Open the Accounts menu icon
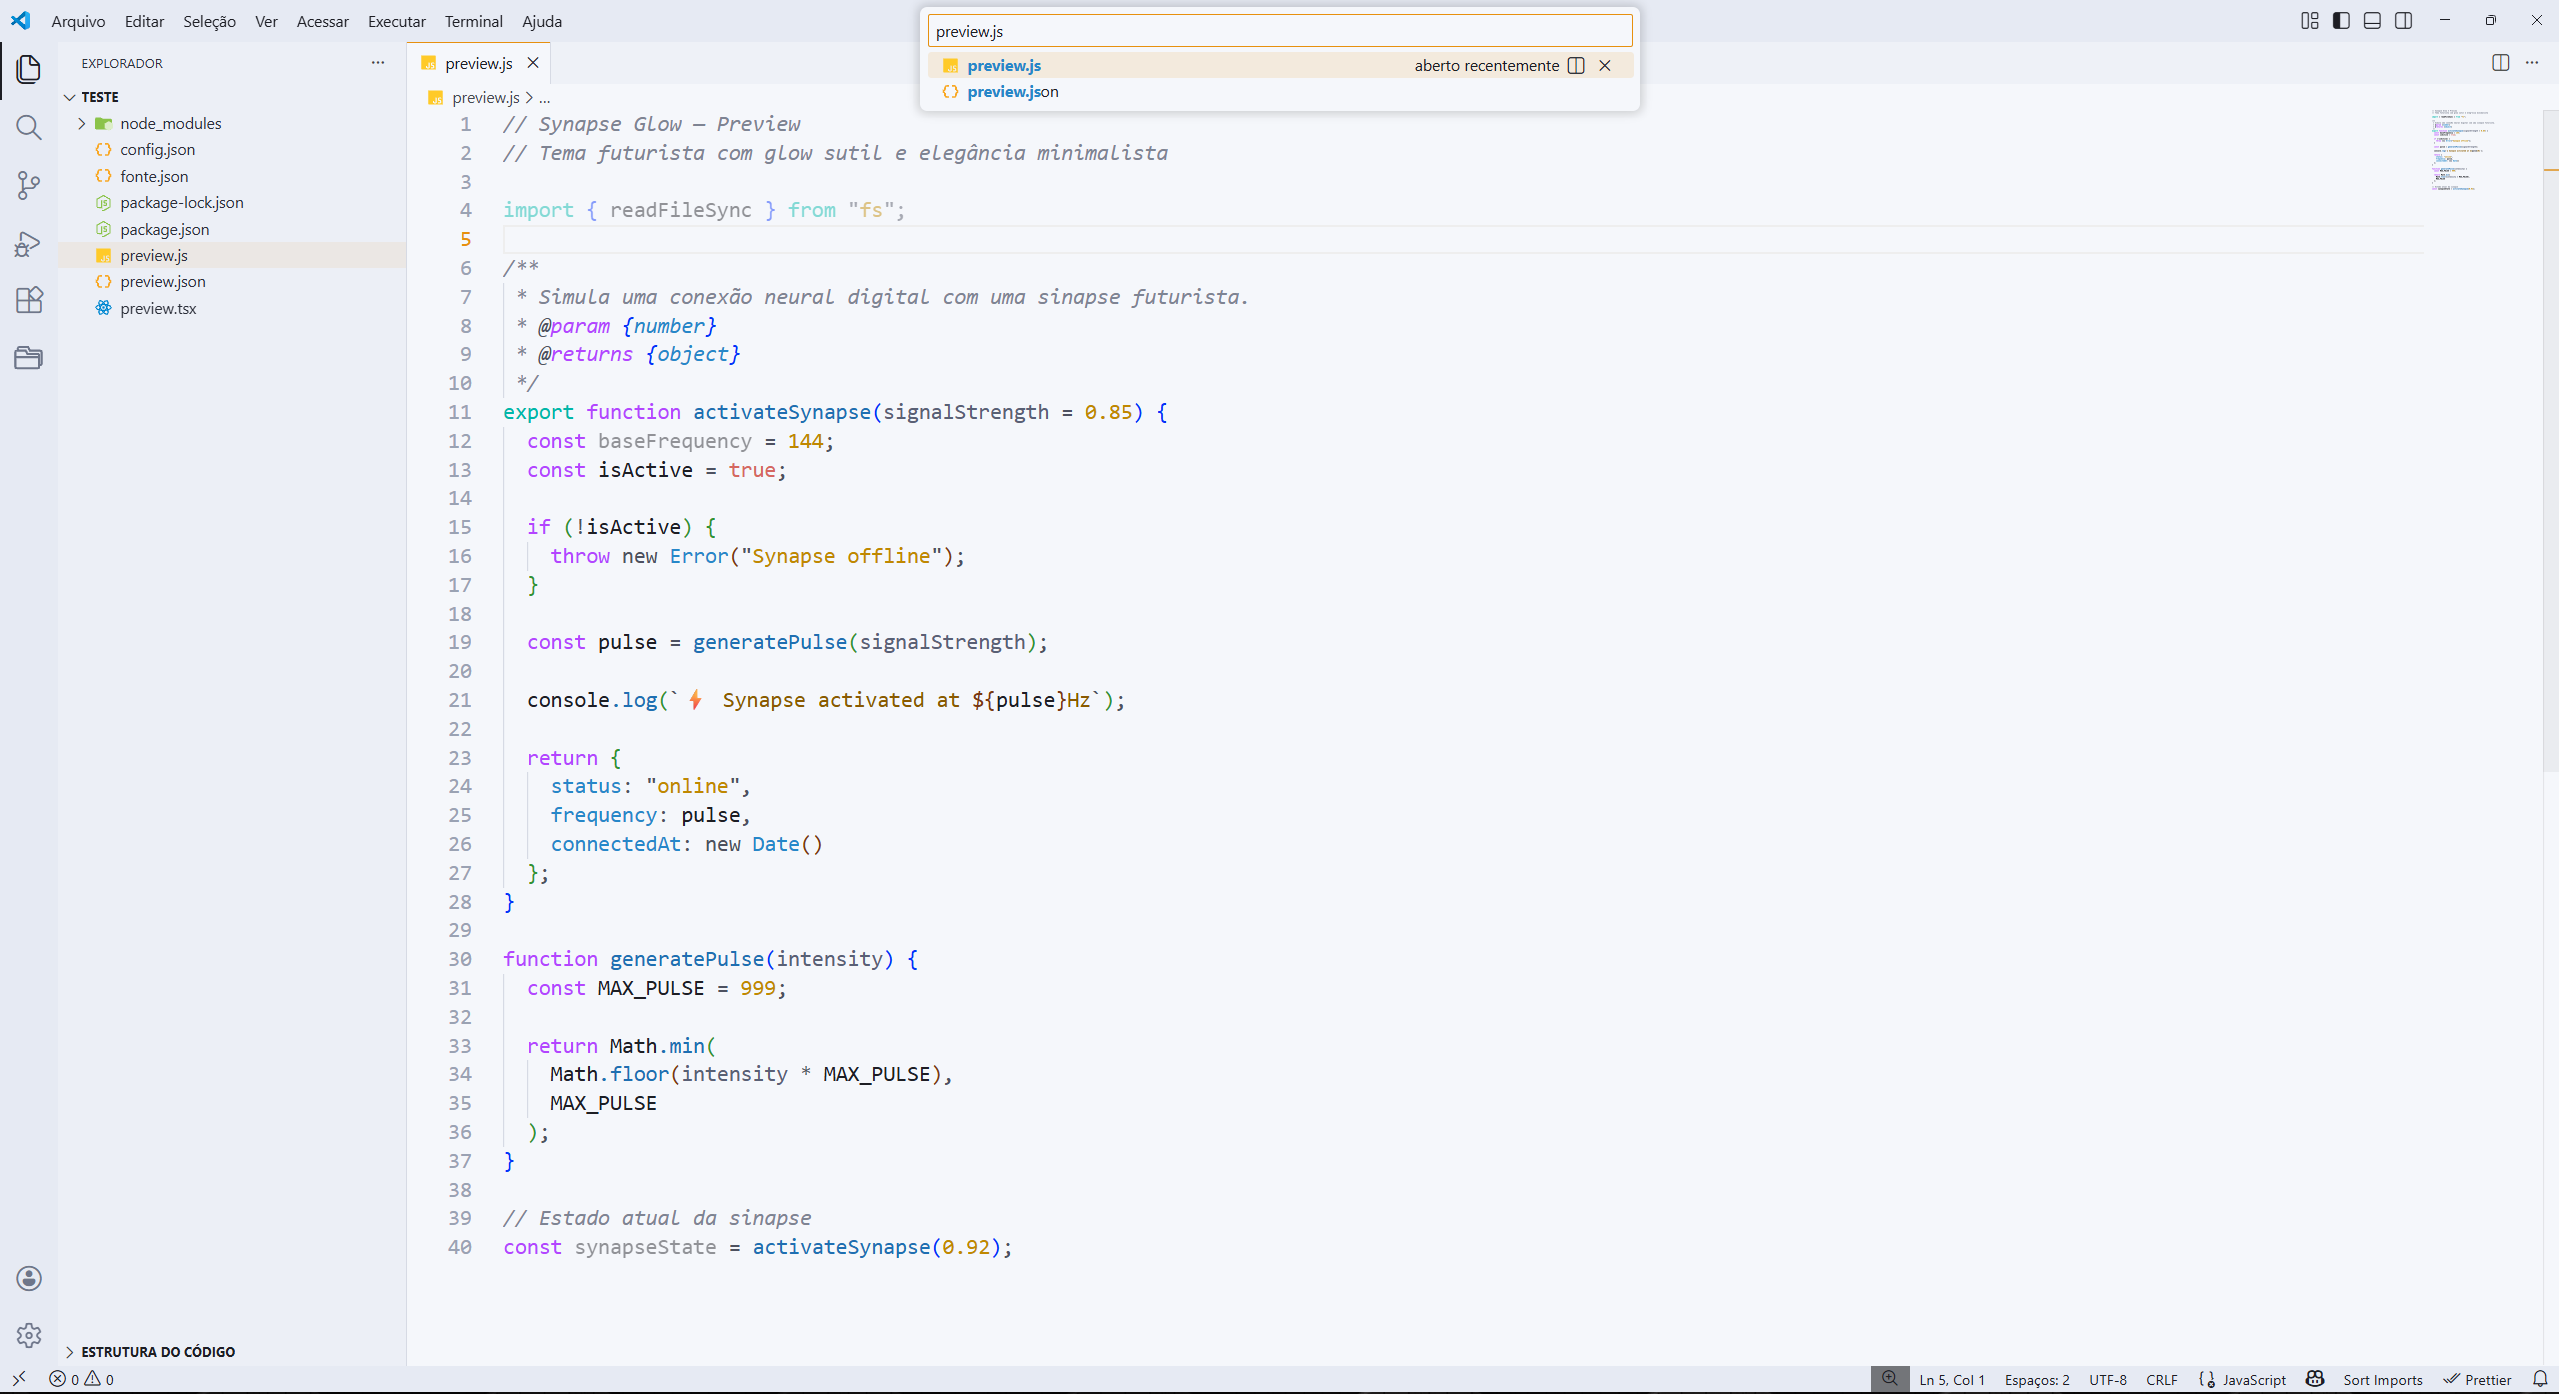Image resolution: width=2559 pixels, height=1394 pixels. click(x=28, y=1278)
